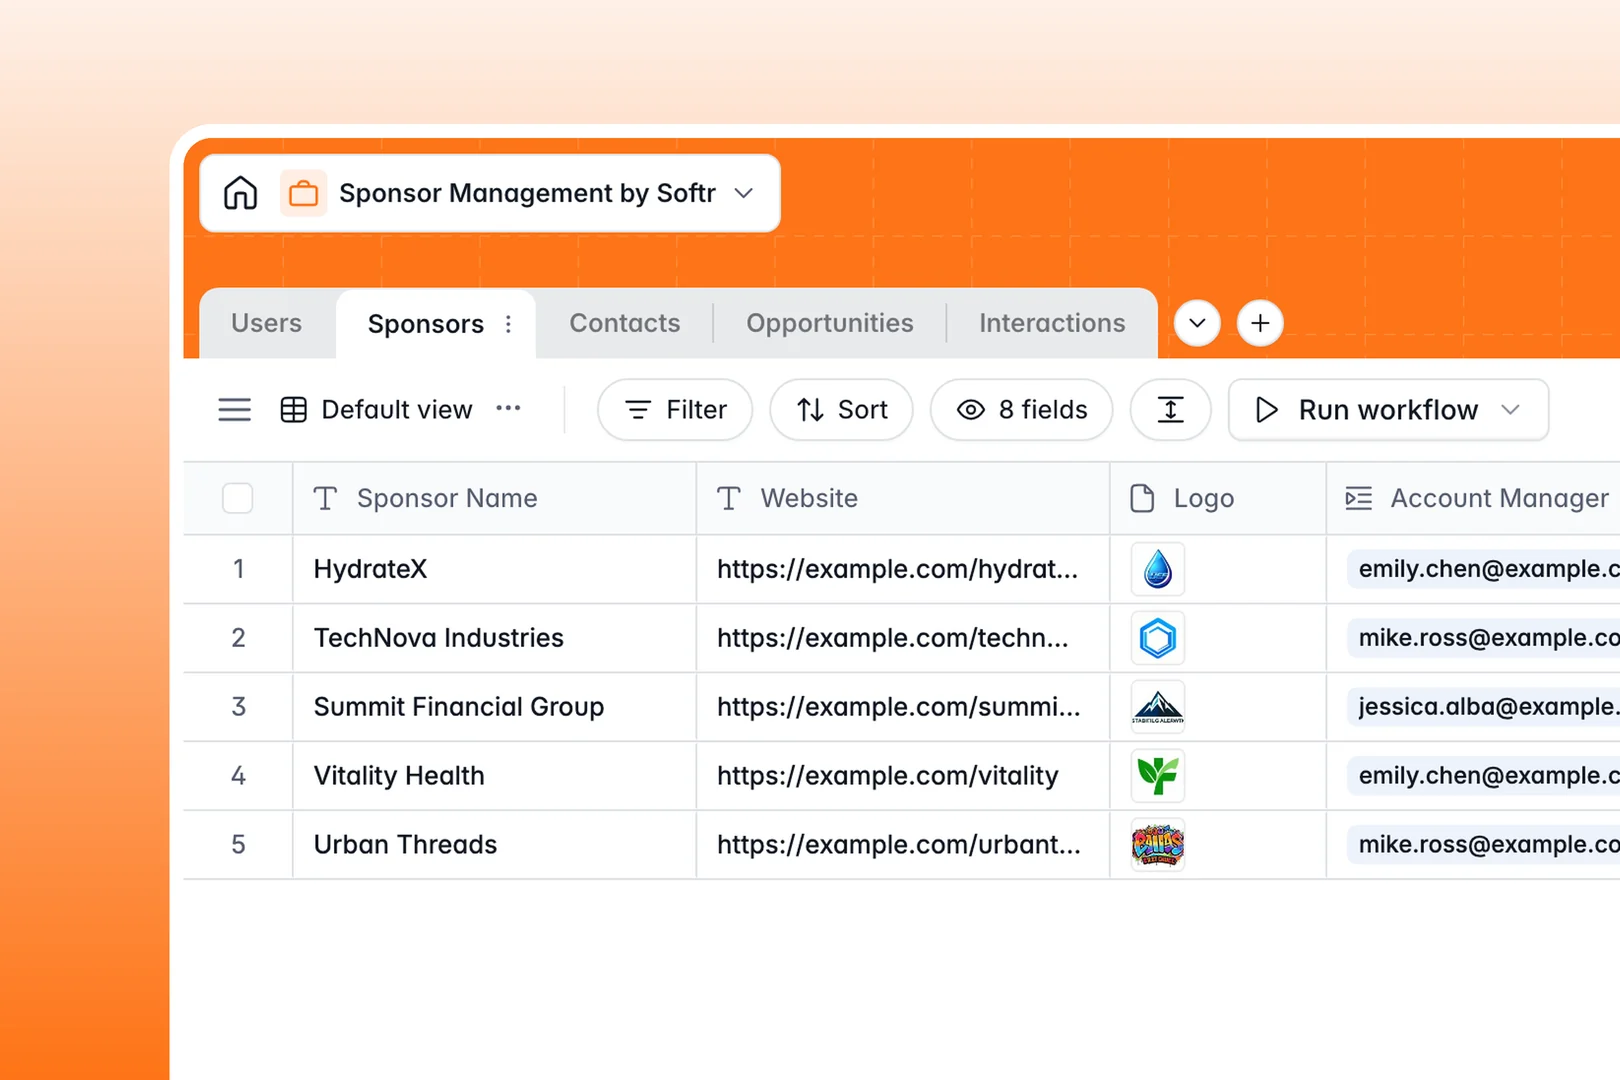Select the Default view grid icon

tap(294, 410)
